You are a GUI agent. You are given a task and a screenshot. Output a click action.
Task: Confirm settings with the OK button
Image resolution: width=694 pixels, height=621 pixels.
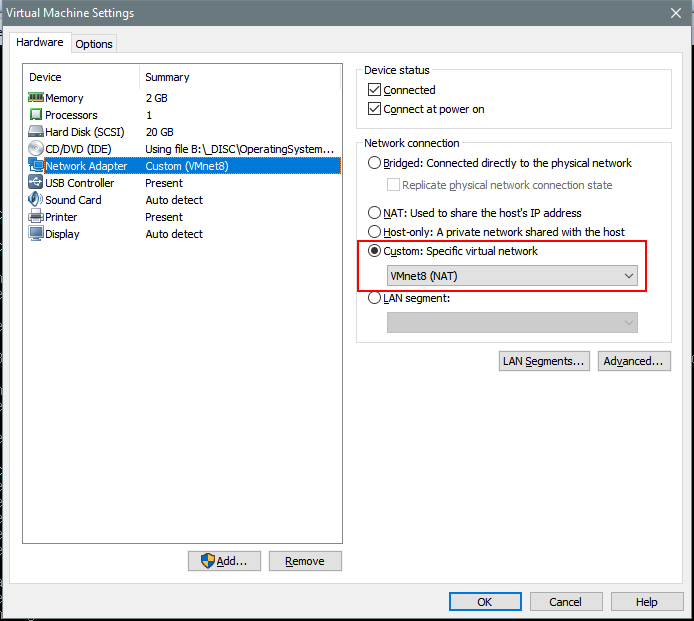click(485, 602)
